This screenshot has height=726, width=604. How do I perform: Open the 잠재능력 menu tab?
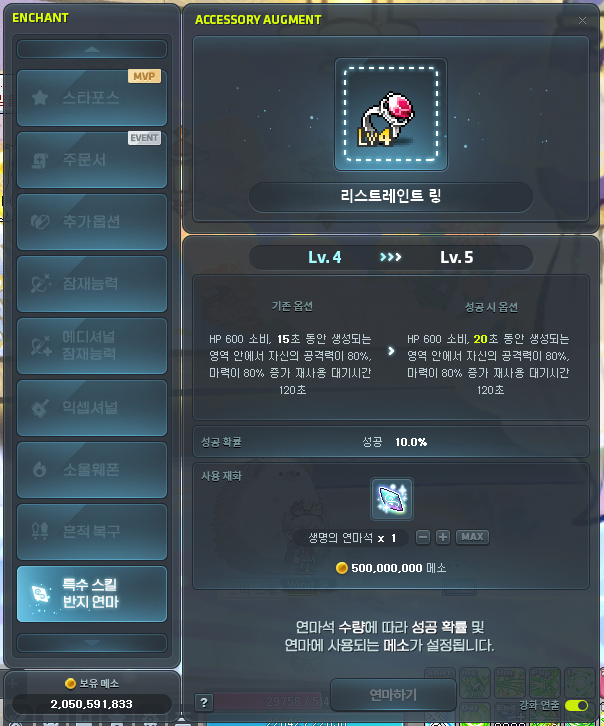click(x=92, y=284)
